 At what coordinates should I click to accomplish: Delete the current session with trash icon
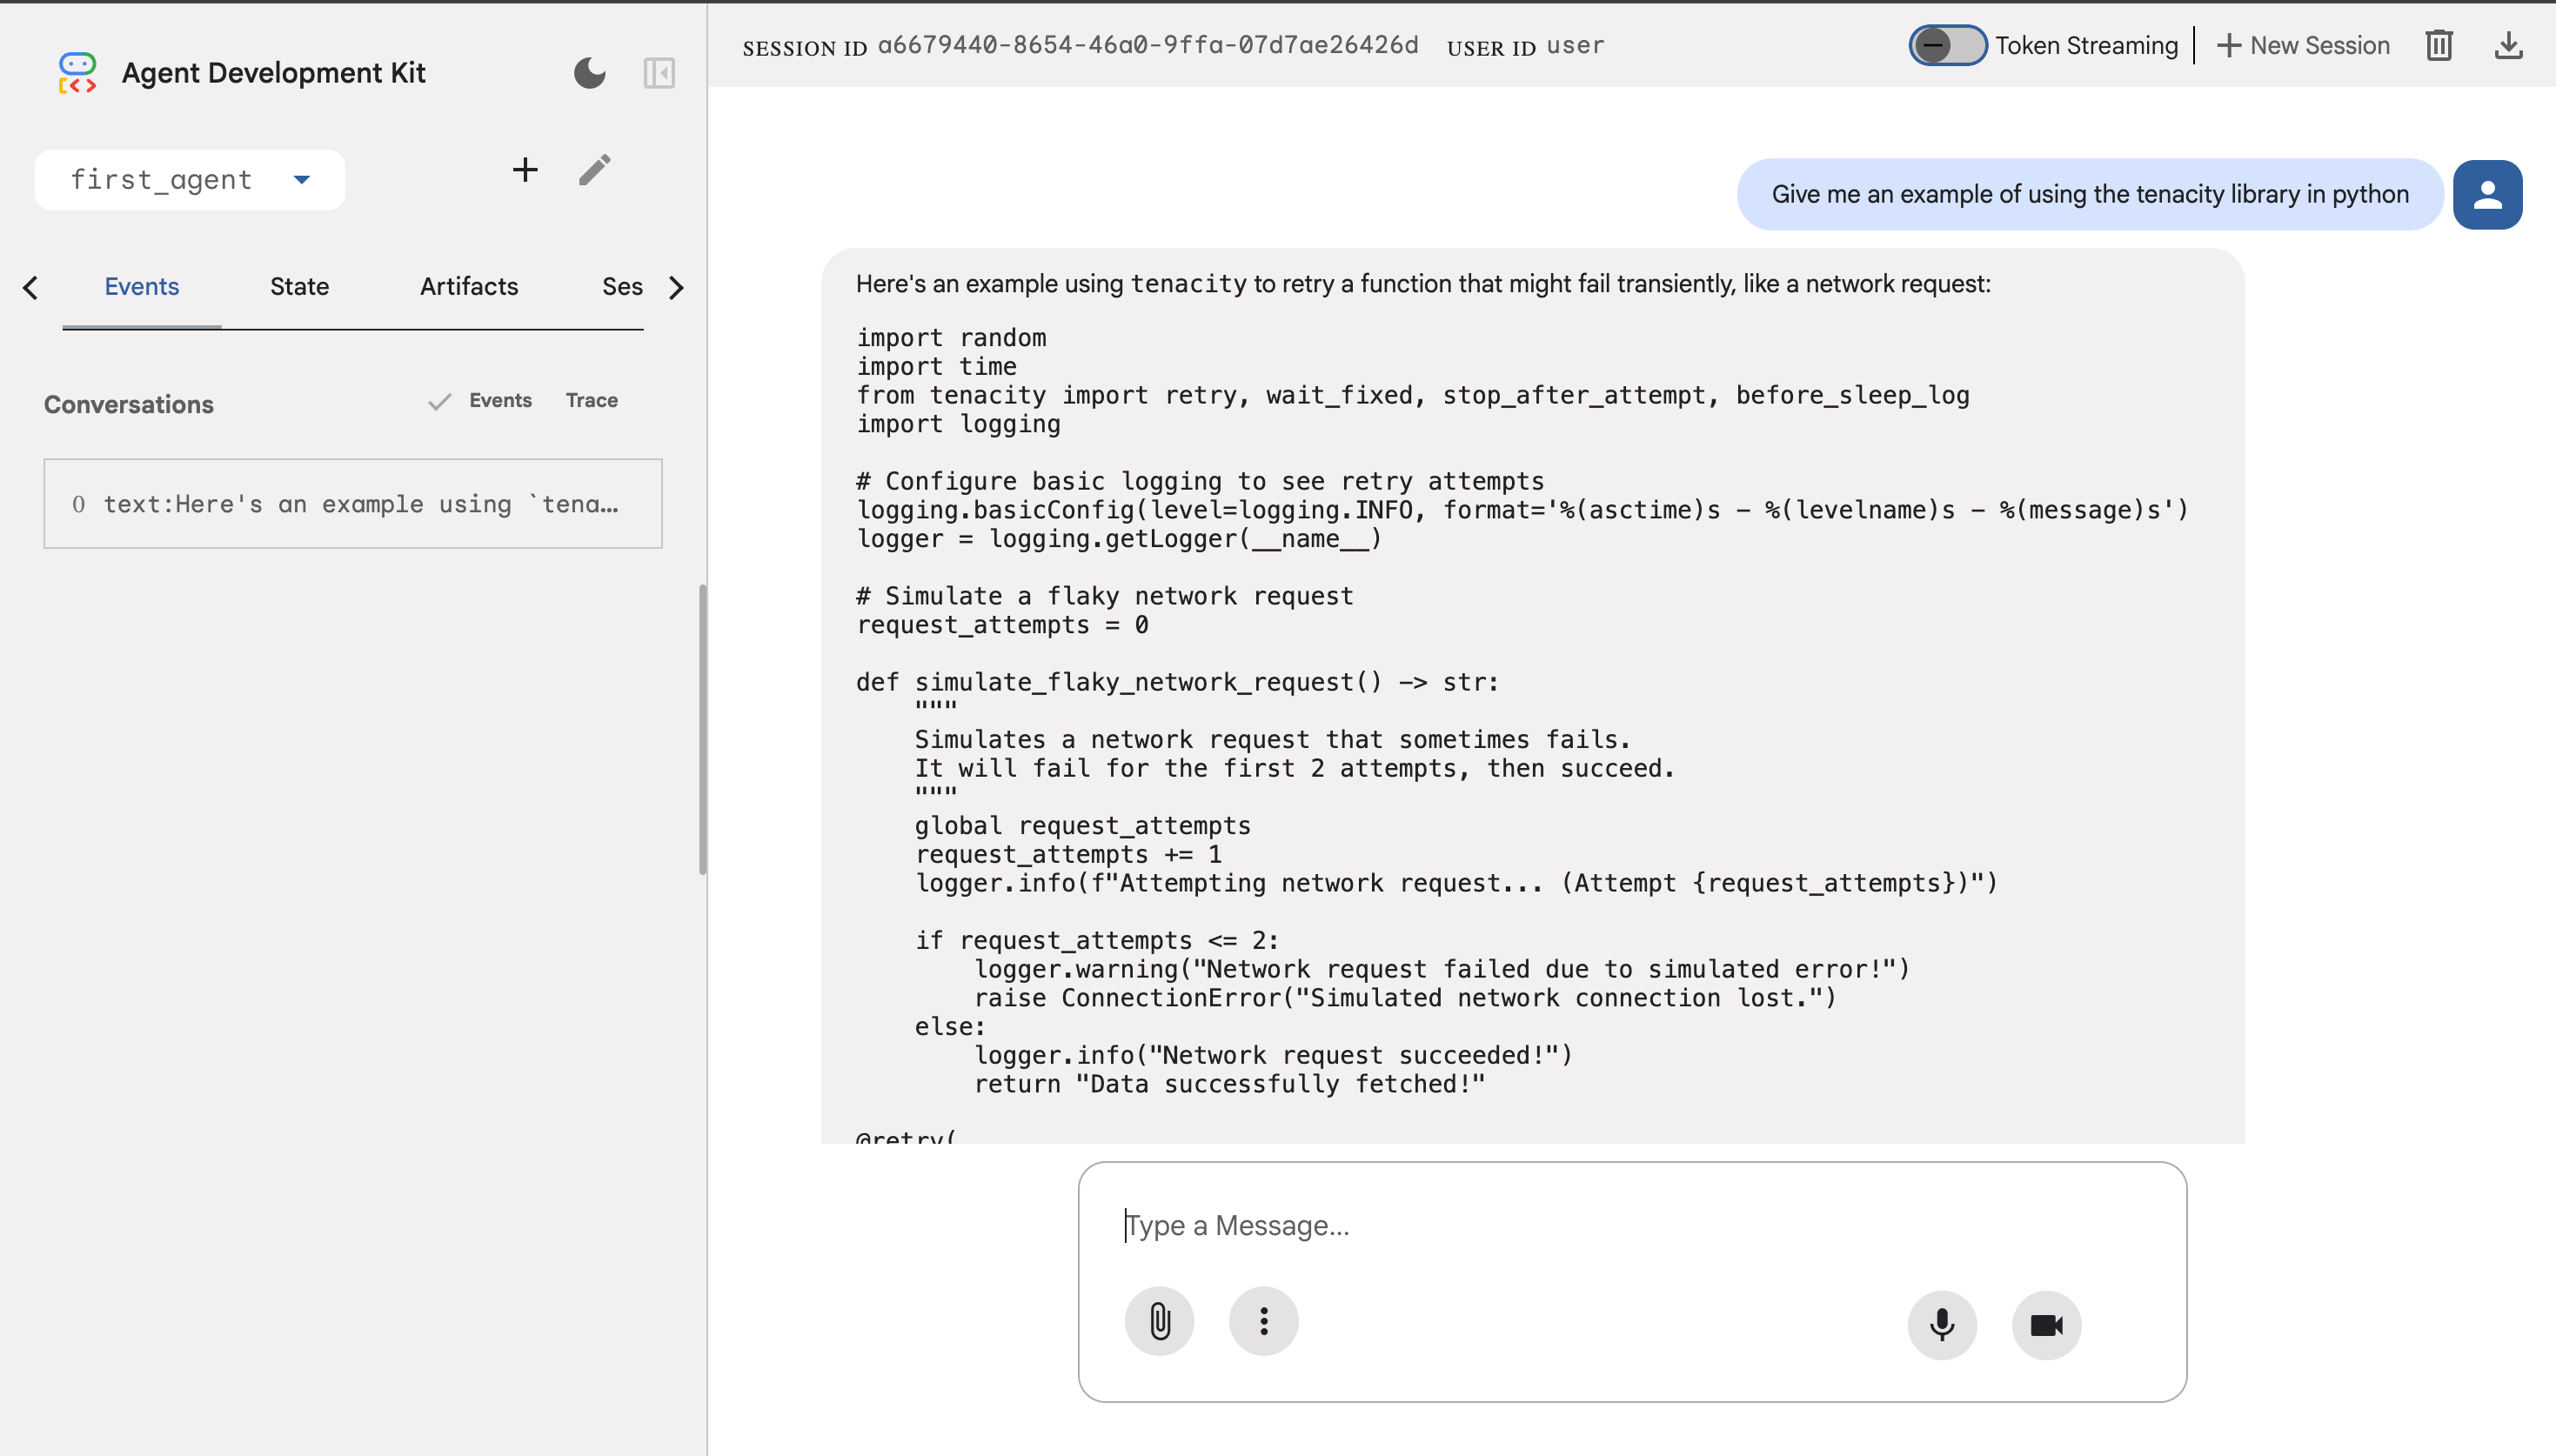click(2438, 46)
